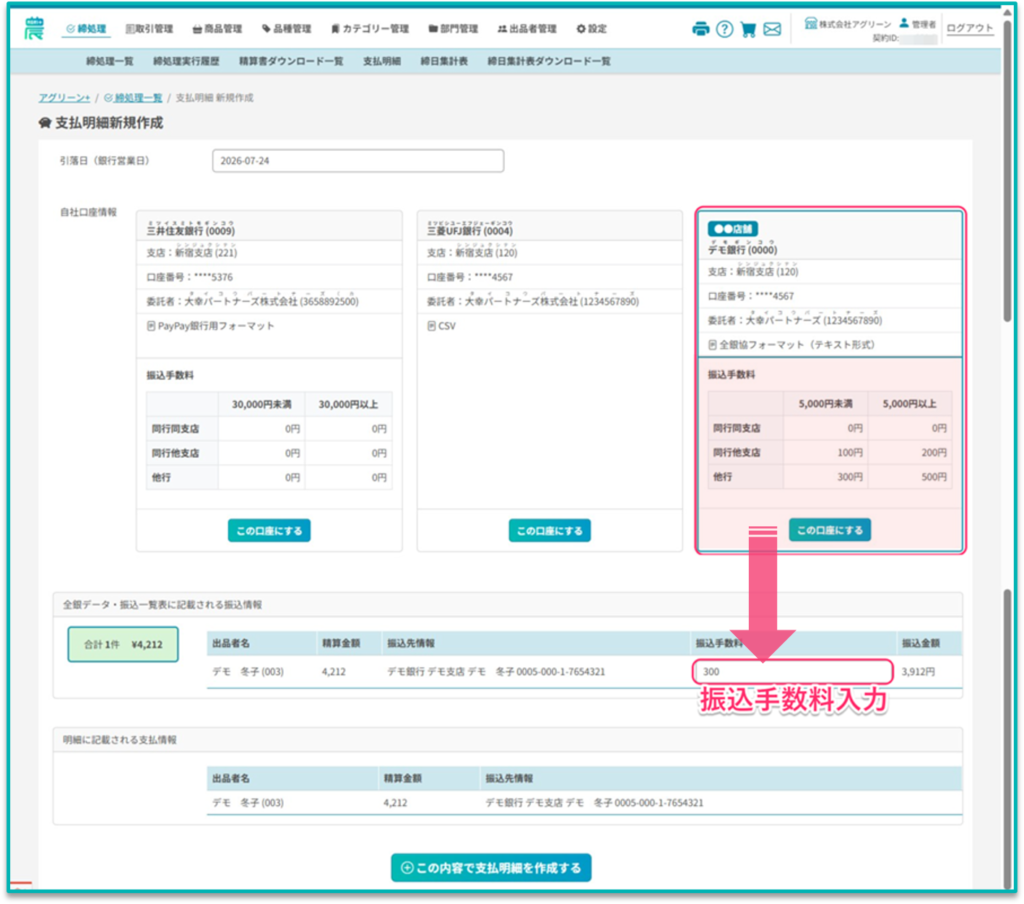Click the green Agreen logo icon
Image resolution: width=1024 pixels, height=904 pixels.
[x=34, y=28]
